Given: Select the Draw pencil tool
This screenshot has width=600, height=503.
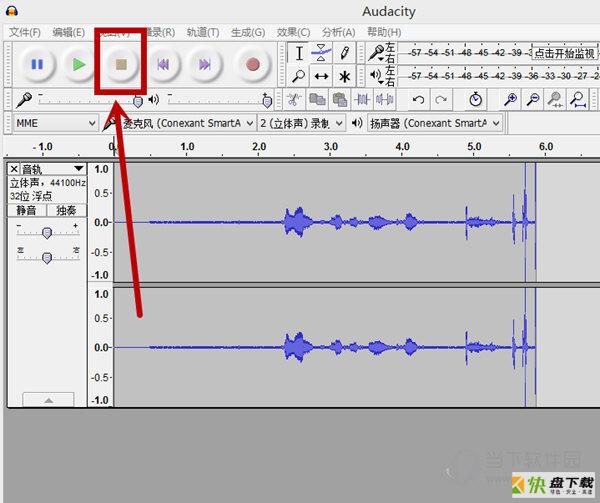Looking at the screenshot, I should tap(344, 53).
